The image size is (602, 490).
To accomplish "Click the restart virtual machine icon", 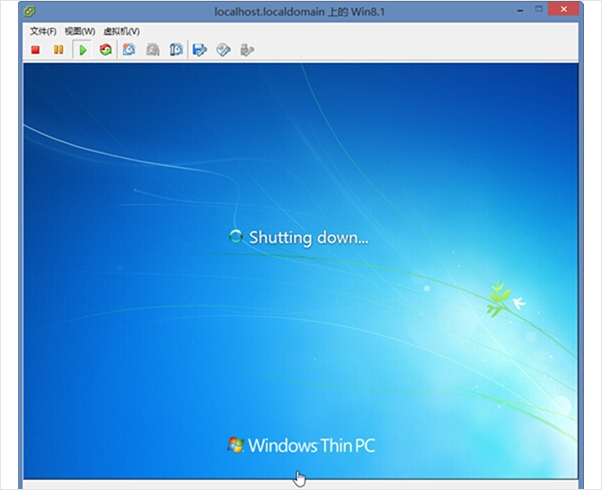I will tap(106, 50).
